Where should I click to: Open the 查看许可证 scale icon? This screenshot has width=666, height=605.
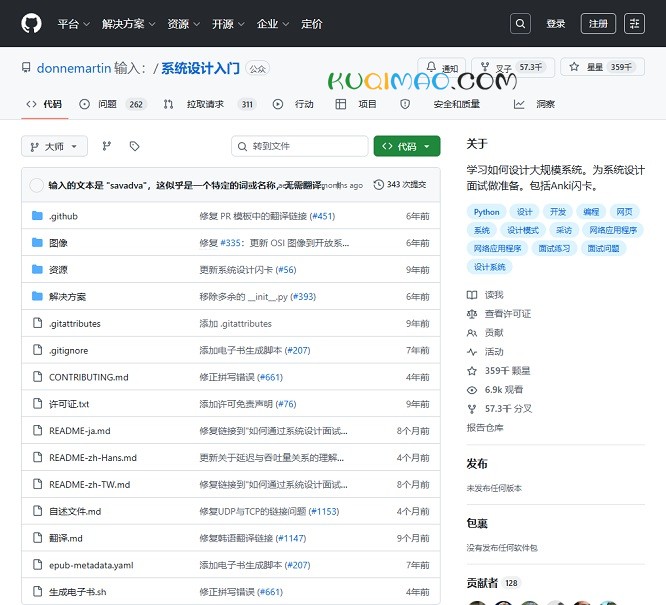tap(472, 314)
